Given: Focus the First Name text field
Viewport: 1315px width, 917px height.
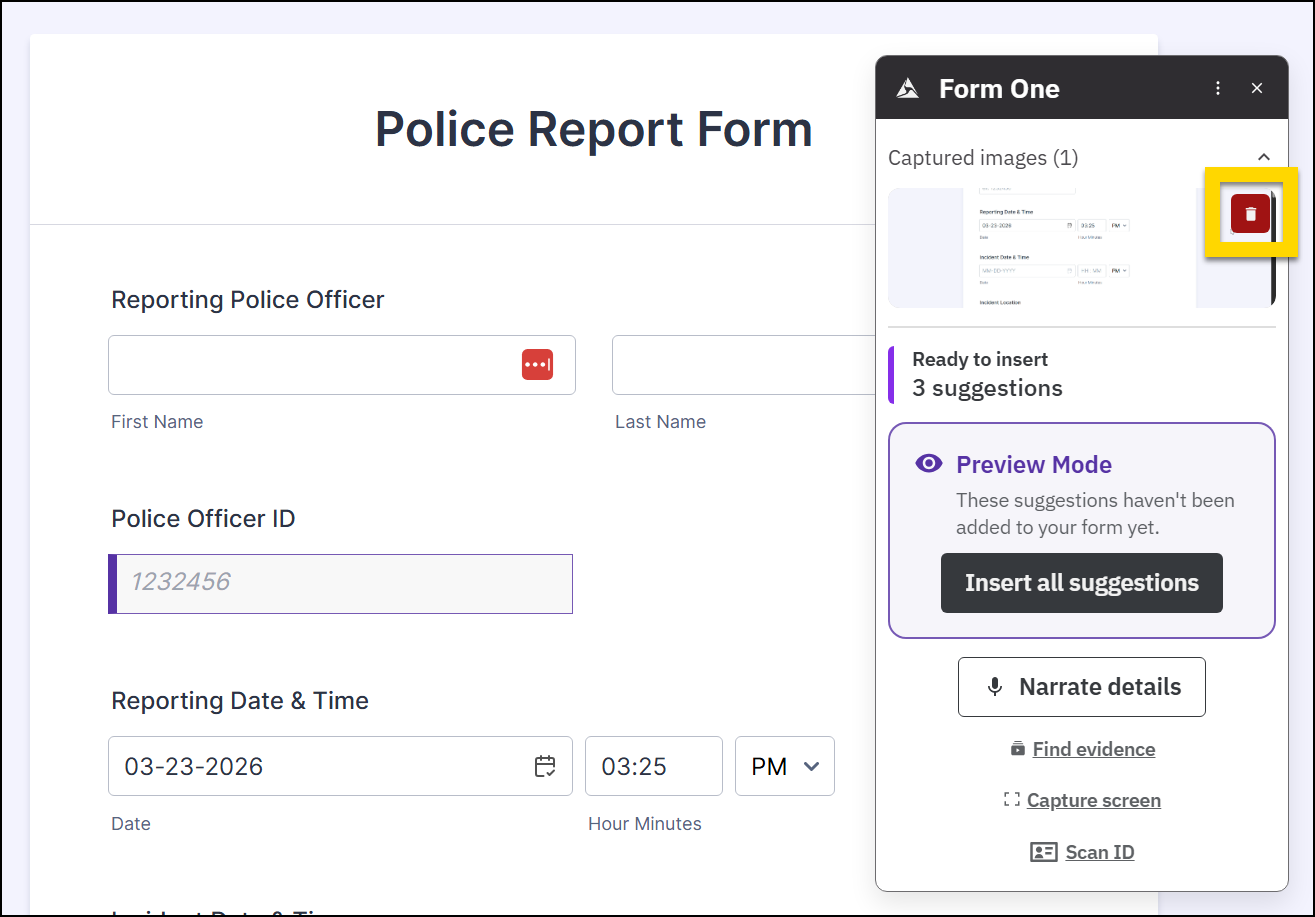Looking at the screenshot, I should point(310,365).
